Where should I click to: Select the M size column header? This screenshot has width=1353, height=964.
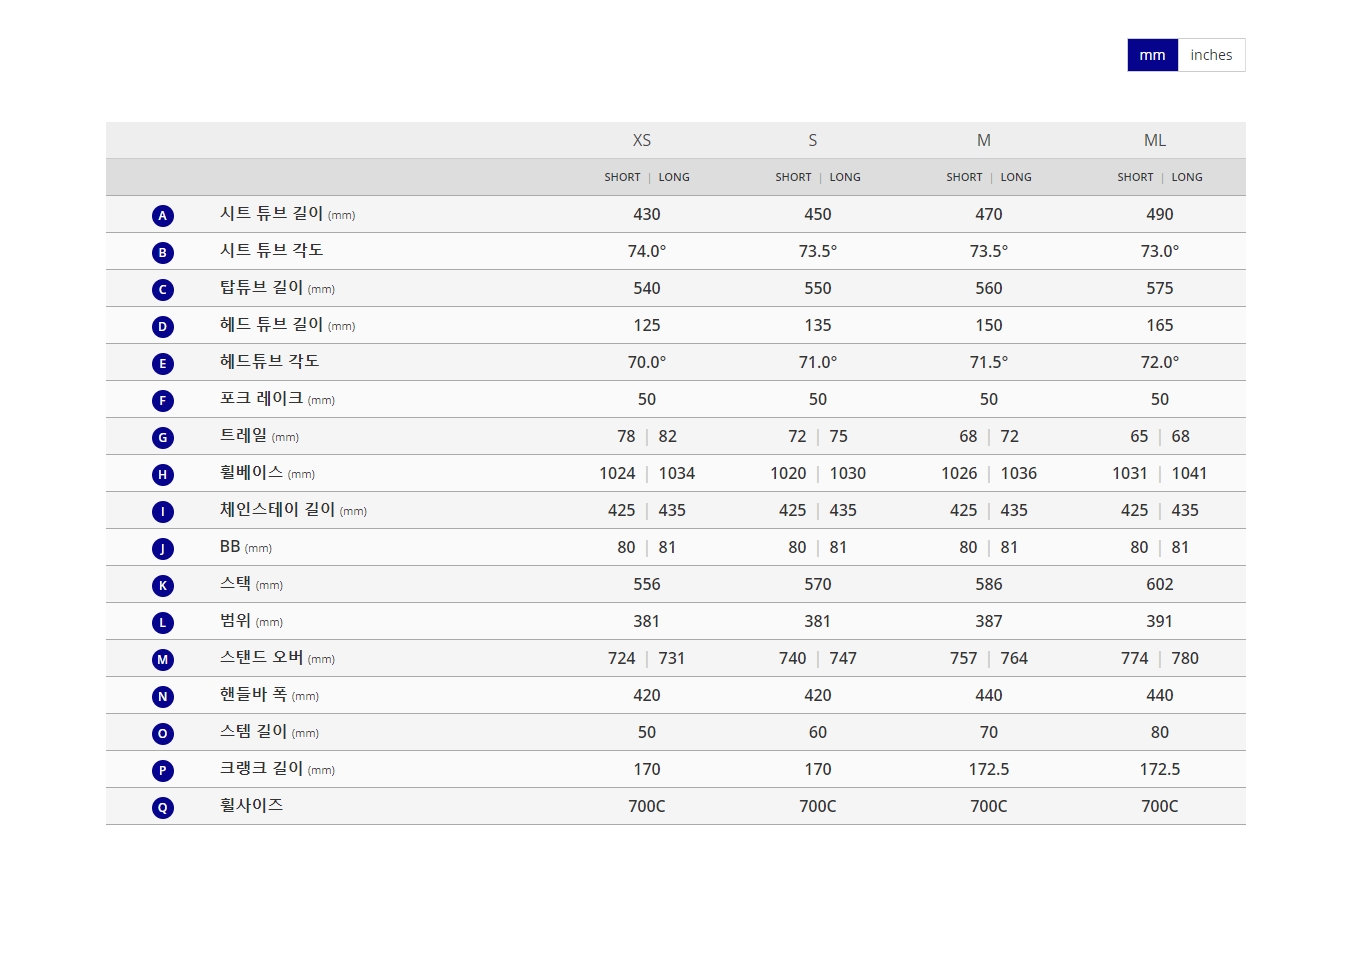pyautogui.click(x=984, y=140)
